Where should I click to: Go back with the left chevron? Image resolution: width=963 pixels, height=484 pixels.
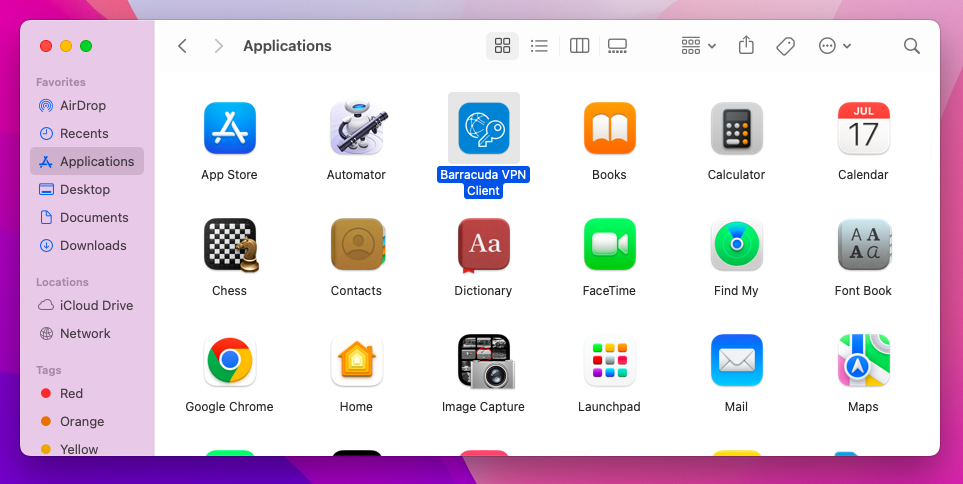[x=182, y=46]
